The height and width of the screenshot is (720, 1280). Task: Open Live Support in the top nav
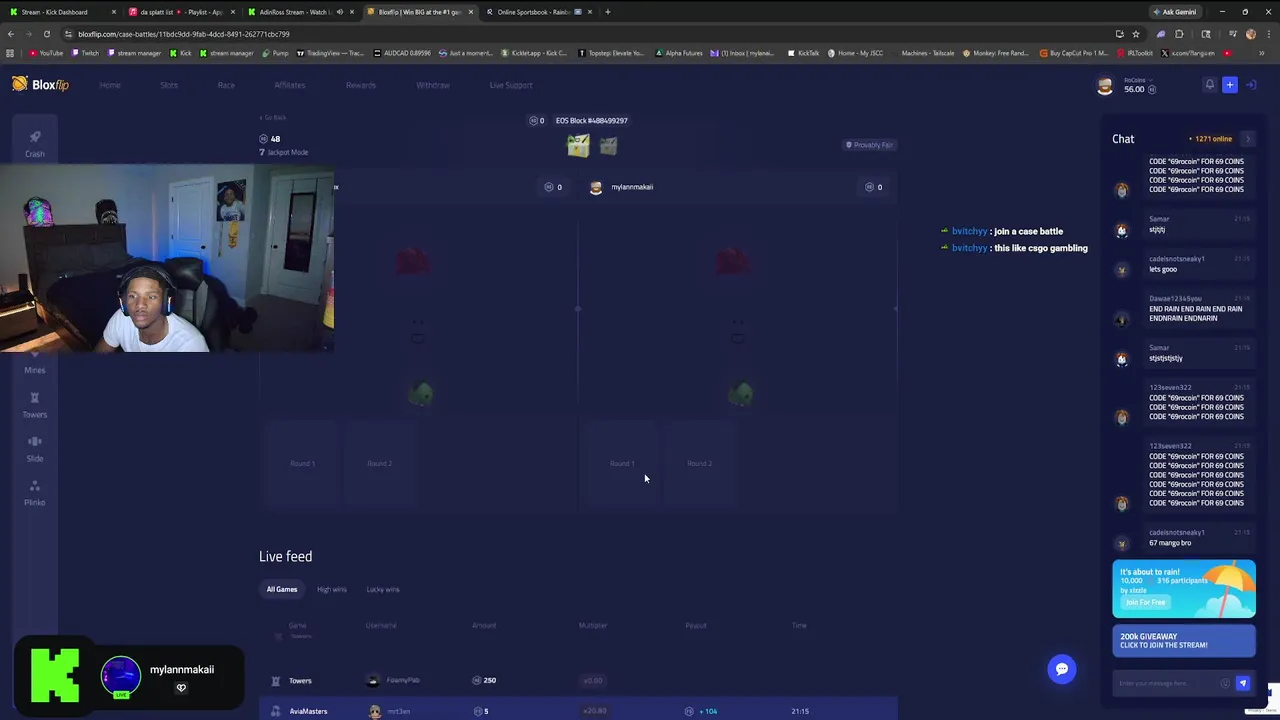coord(511,85)
